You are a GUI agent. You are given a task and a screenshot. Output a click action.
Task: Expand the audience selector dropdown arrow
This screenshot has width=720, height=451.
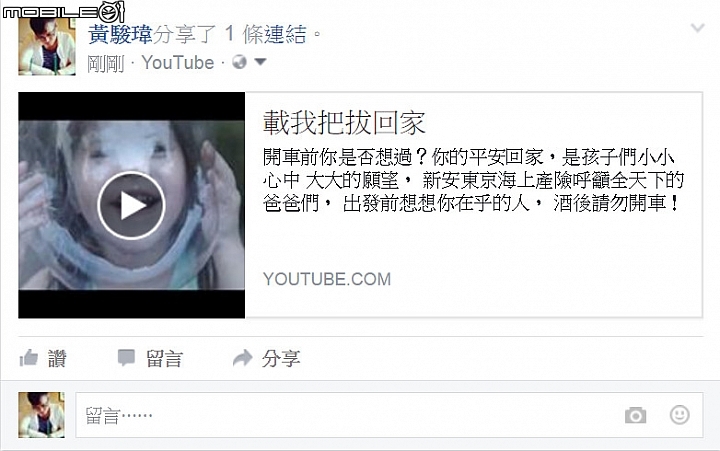(260, 62)
